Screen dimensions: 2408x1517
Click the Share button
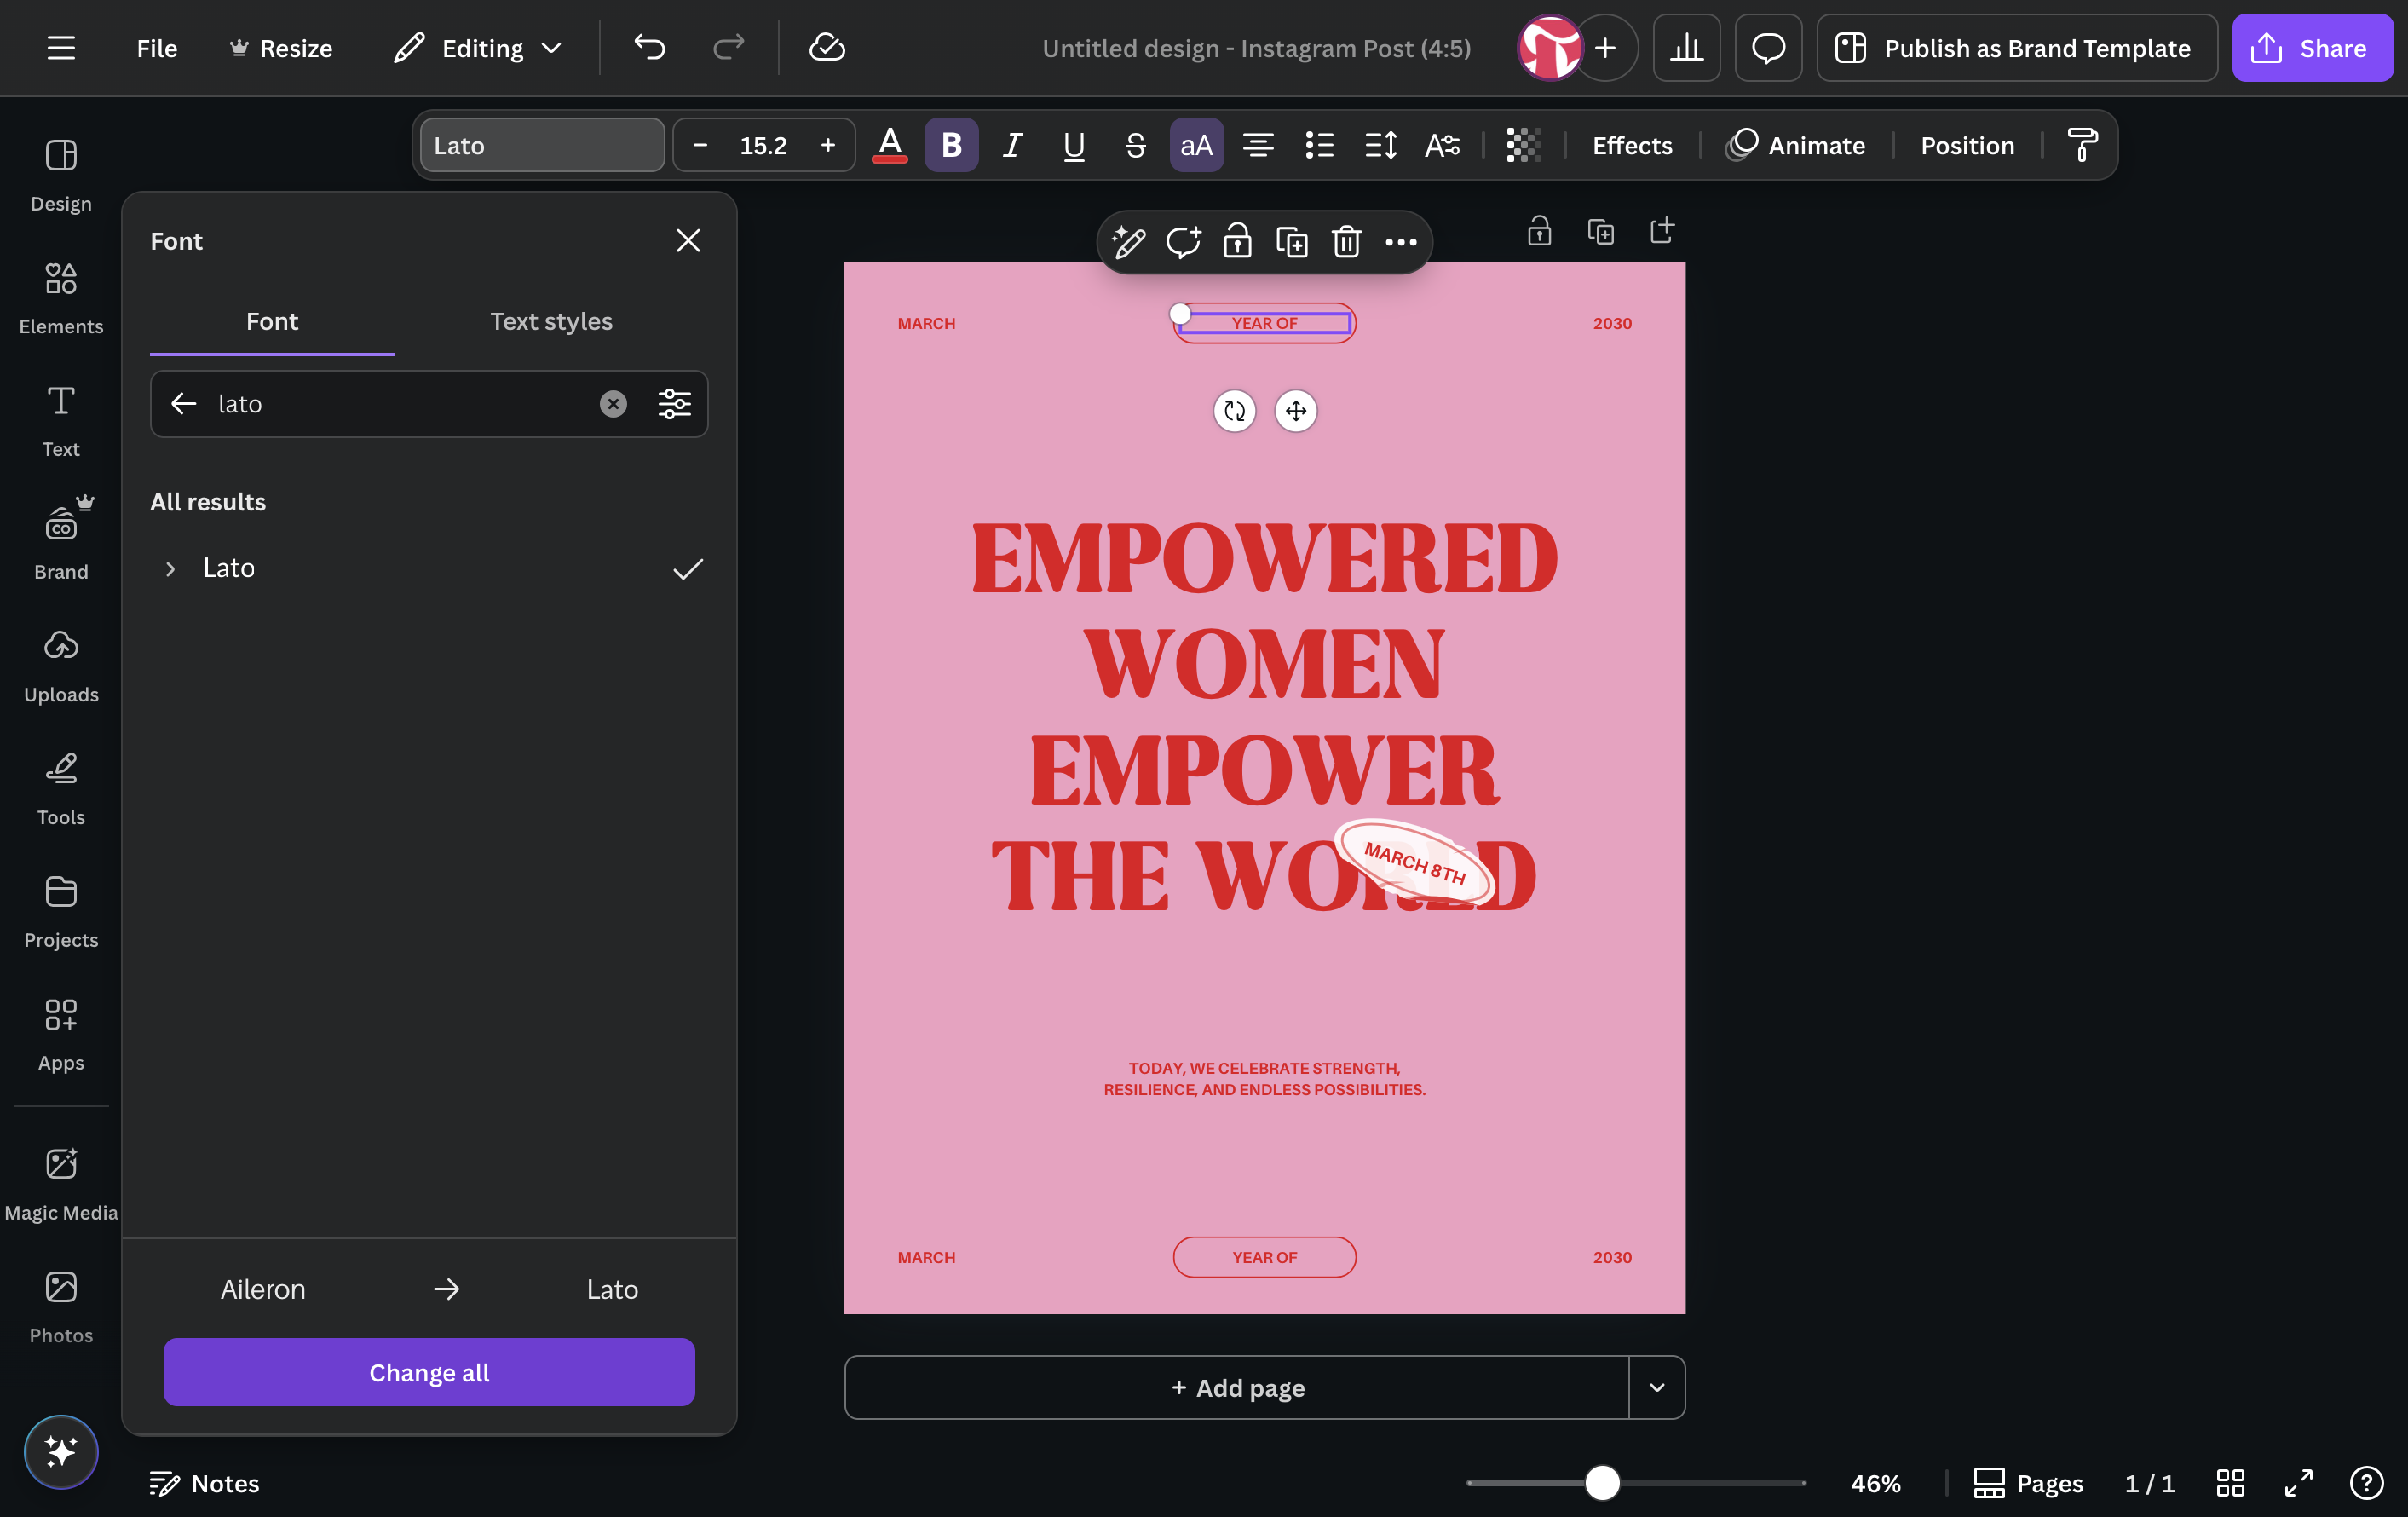click(2312, 48)
